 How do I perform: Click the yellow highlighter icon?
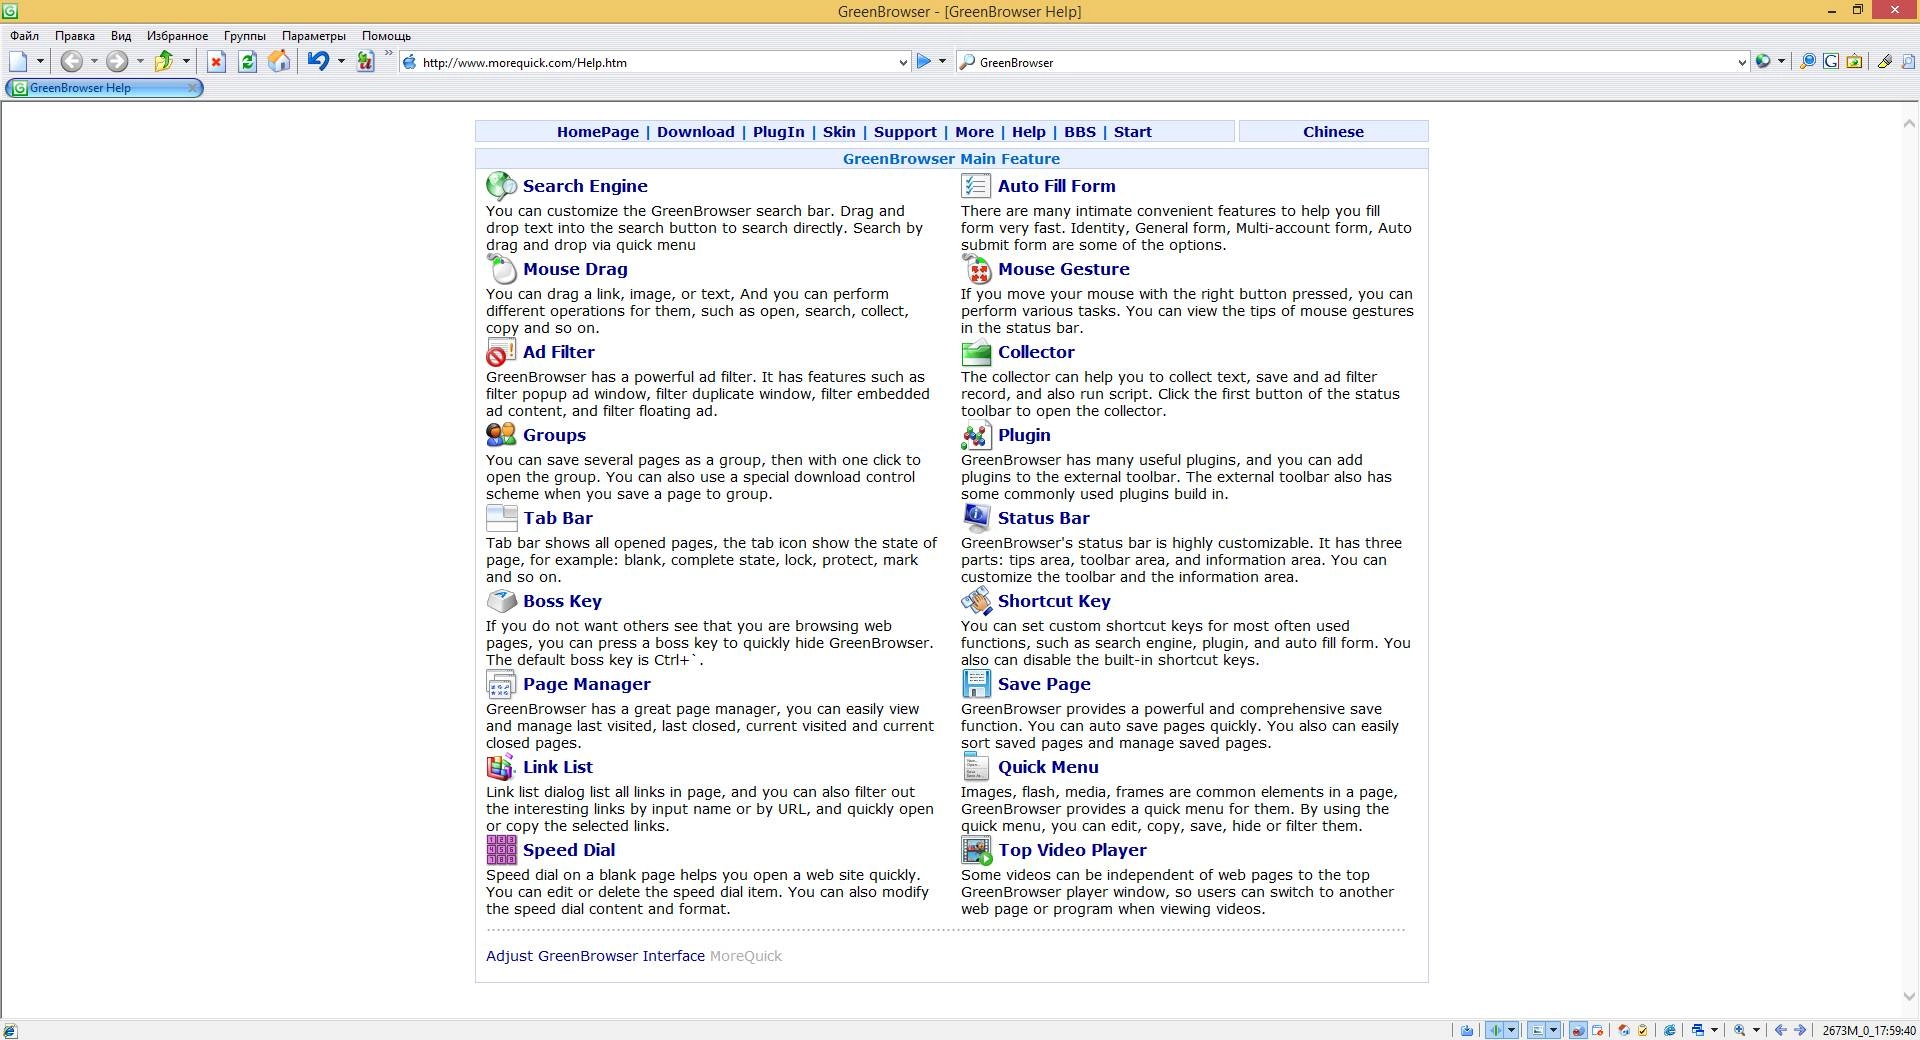(1885, 62)
